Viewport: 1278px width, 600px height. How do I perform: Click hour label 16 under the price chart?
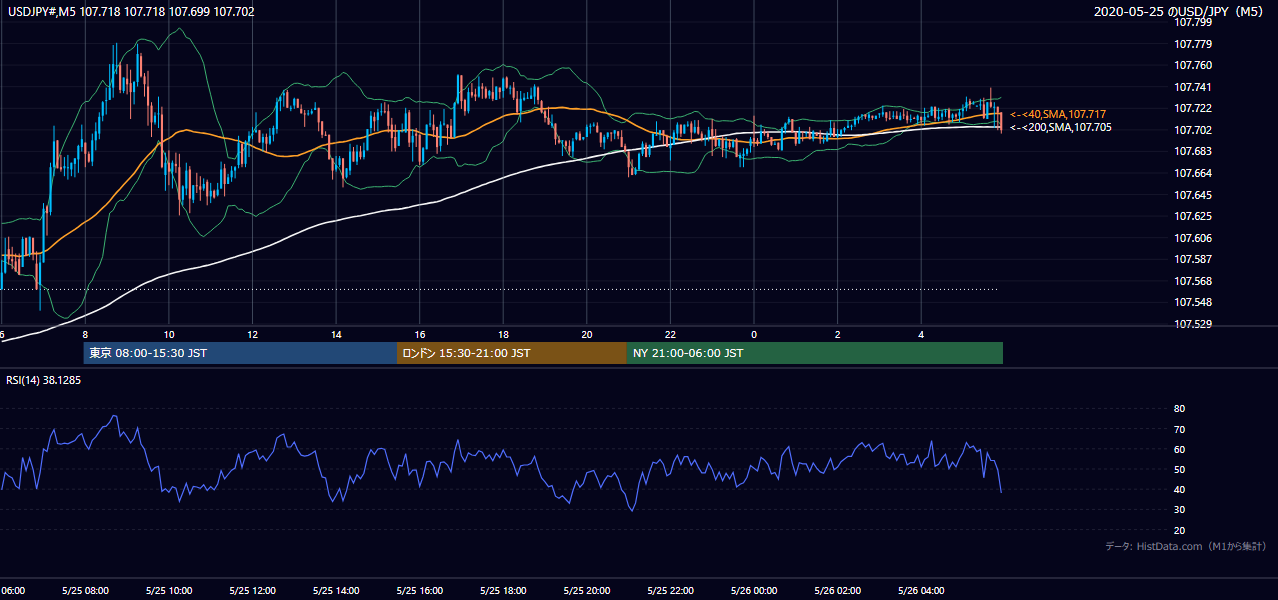click(x=420, y=335)
